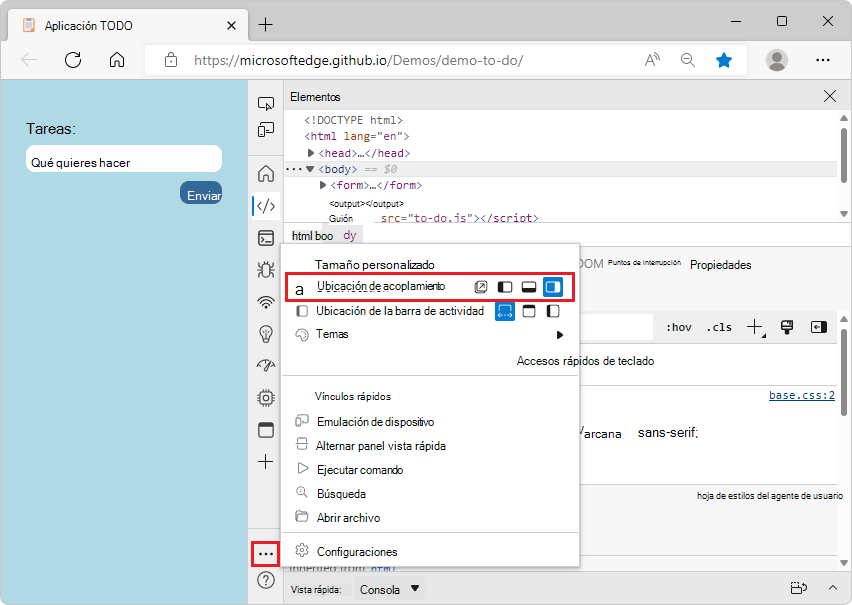Screen dimensions: 852x605
Task: Click the Customize DevTools three-dots button
Action: click(x=266, y=554)
